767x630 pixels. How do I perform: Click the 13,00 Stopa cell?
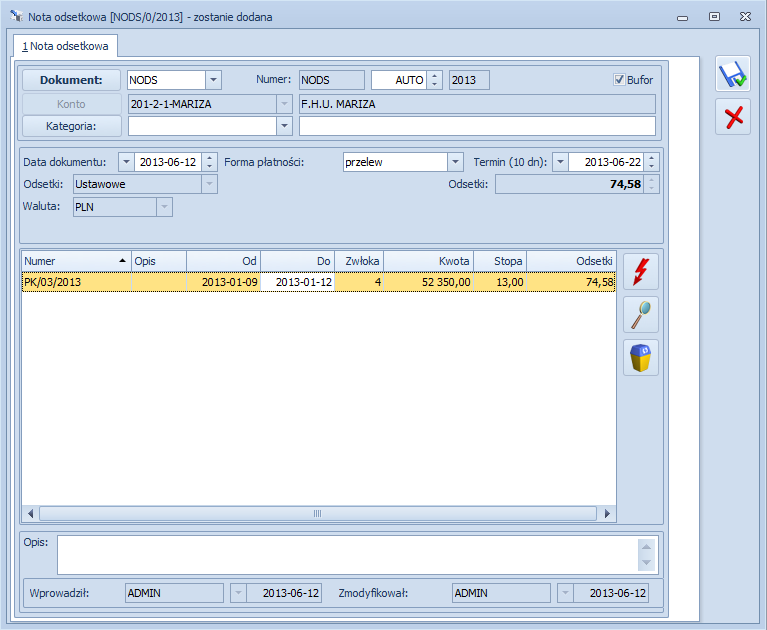coord(500,282)
